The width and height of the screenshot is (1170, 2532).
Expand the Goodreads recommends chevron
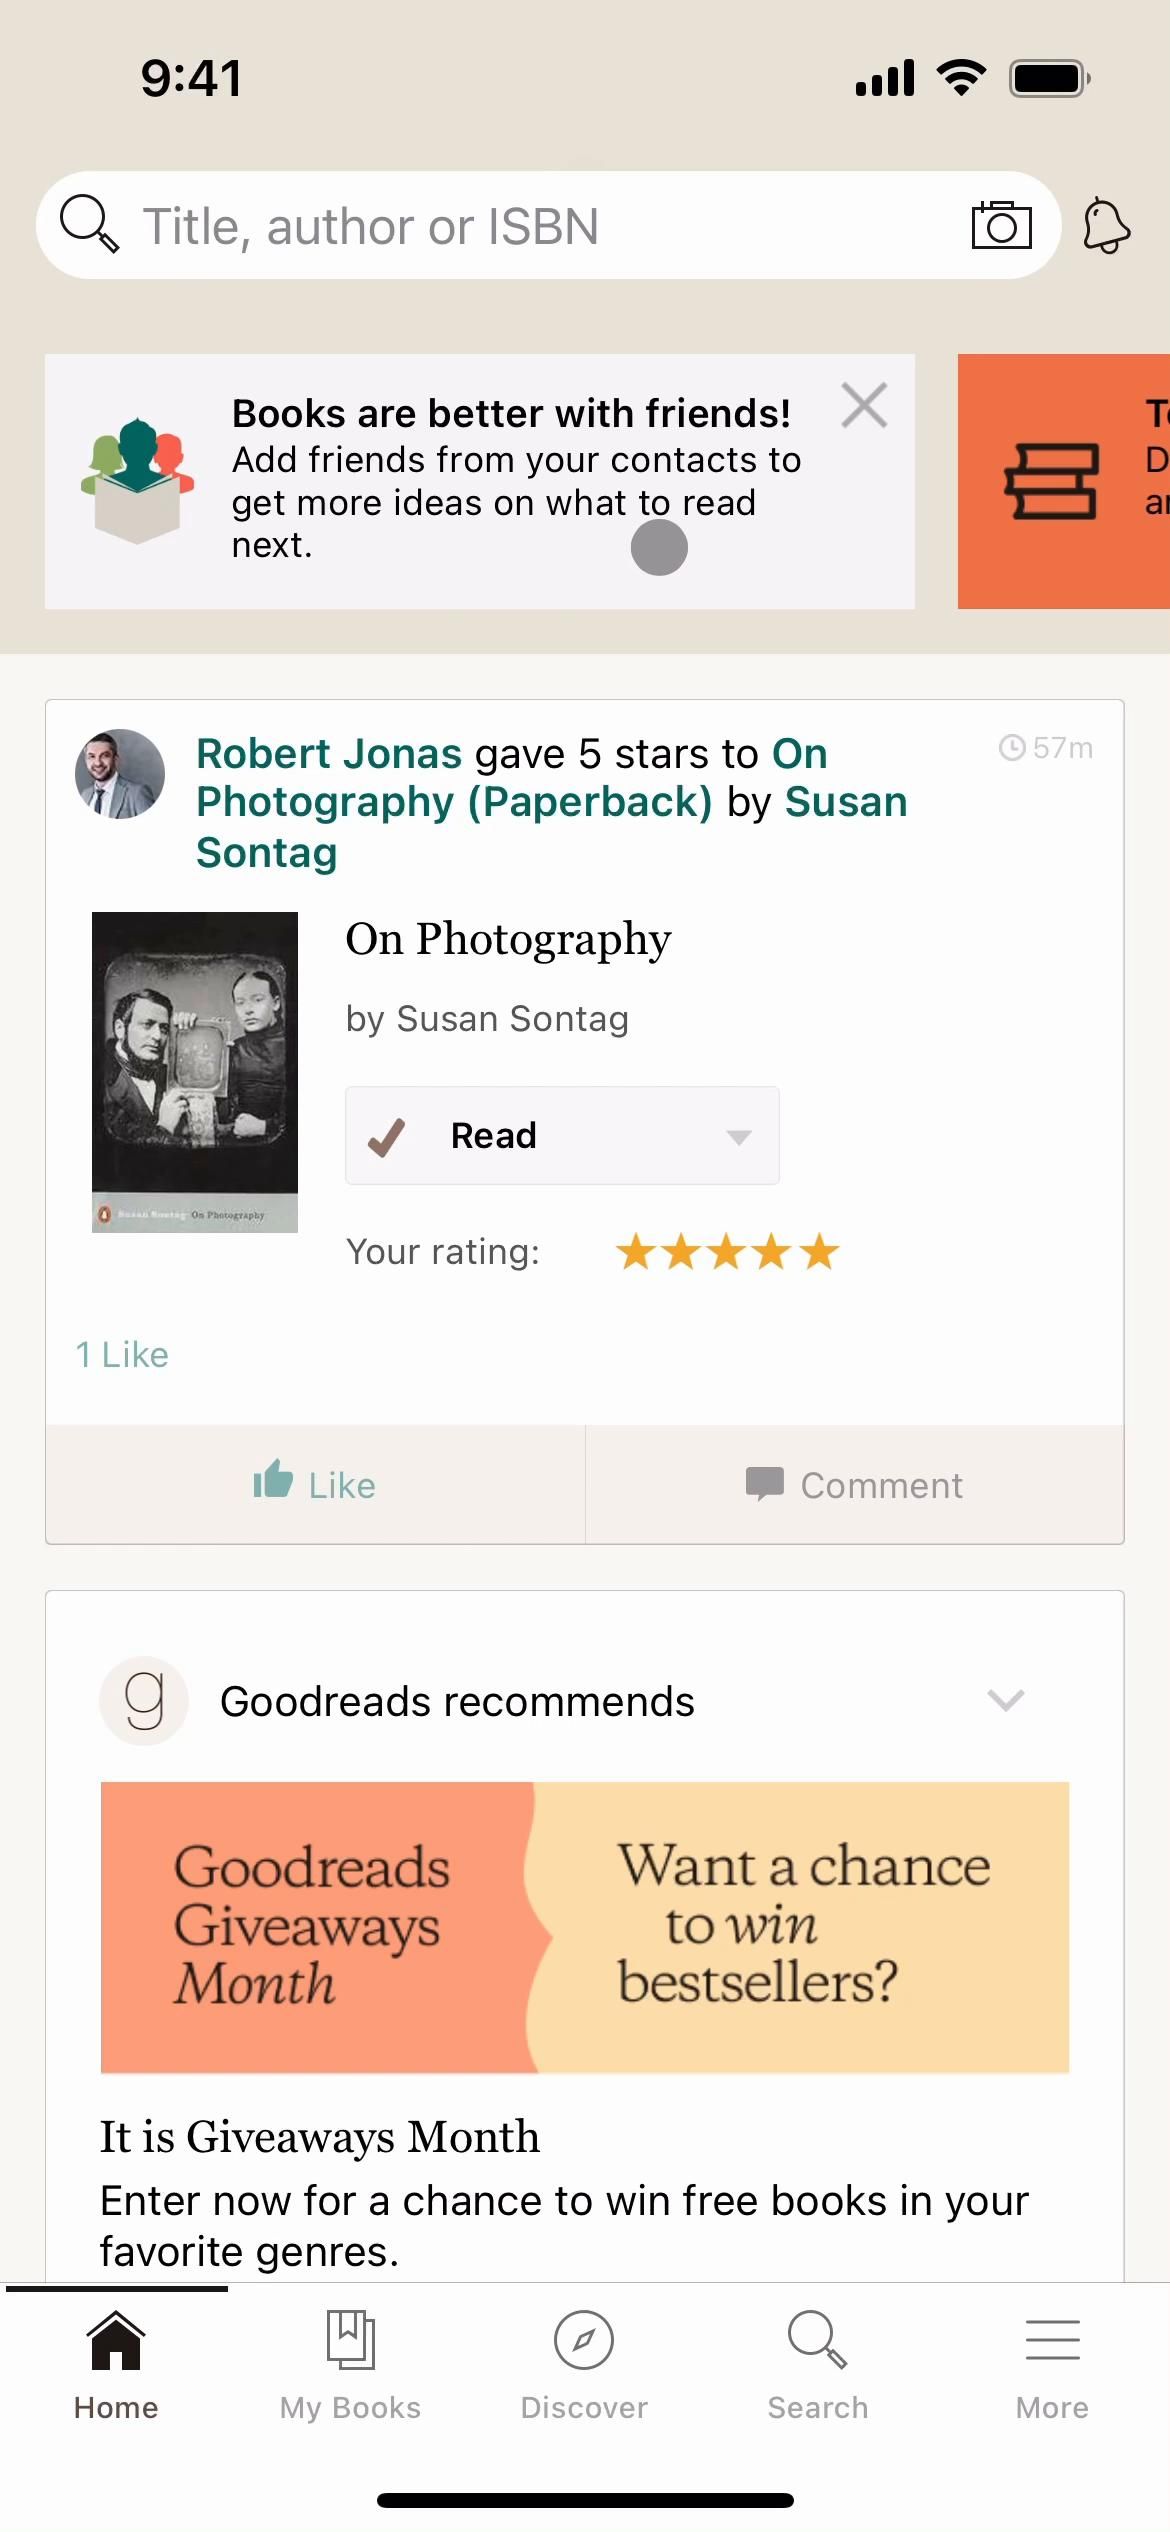click(1005, 1700)
